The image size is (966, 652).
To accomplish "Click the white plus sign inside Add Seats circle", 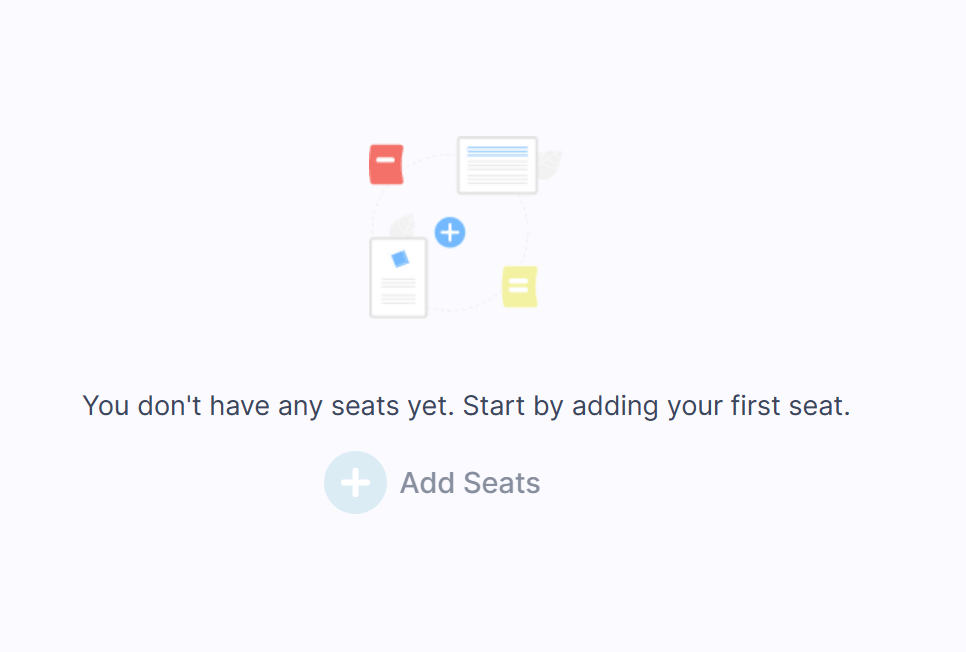I will point(355,483).
